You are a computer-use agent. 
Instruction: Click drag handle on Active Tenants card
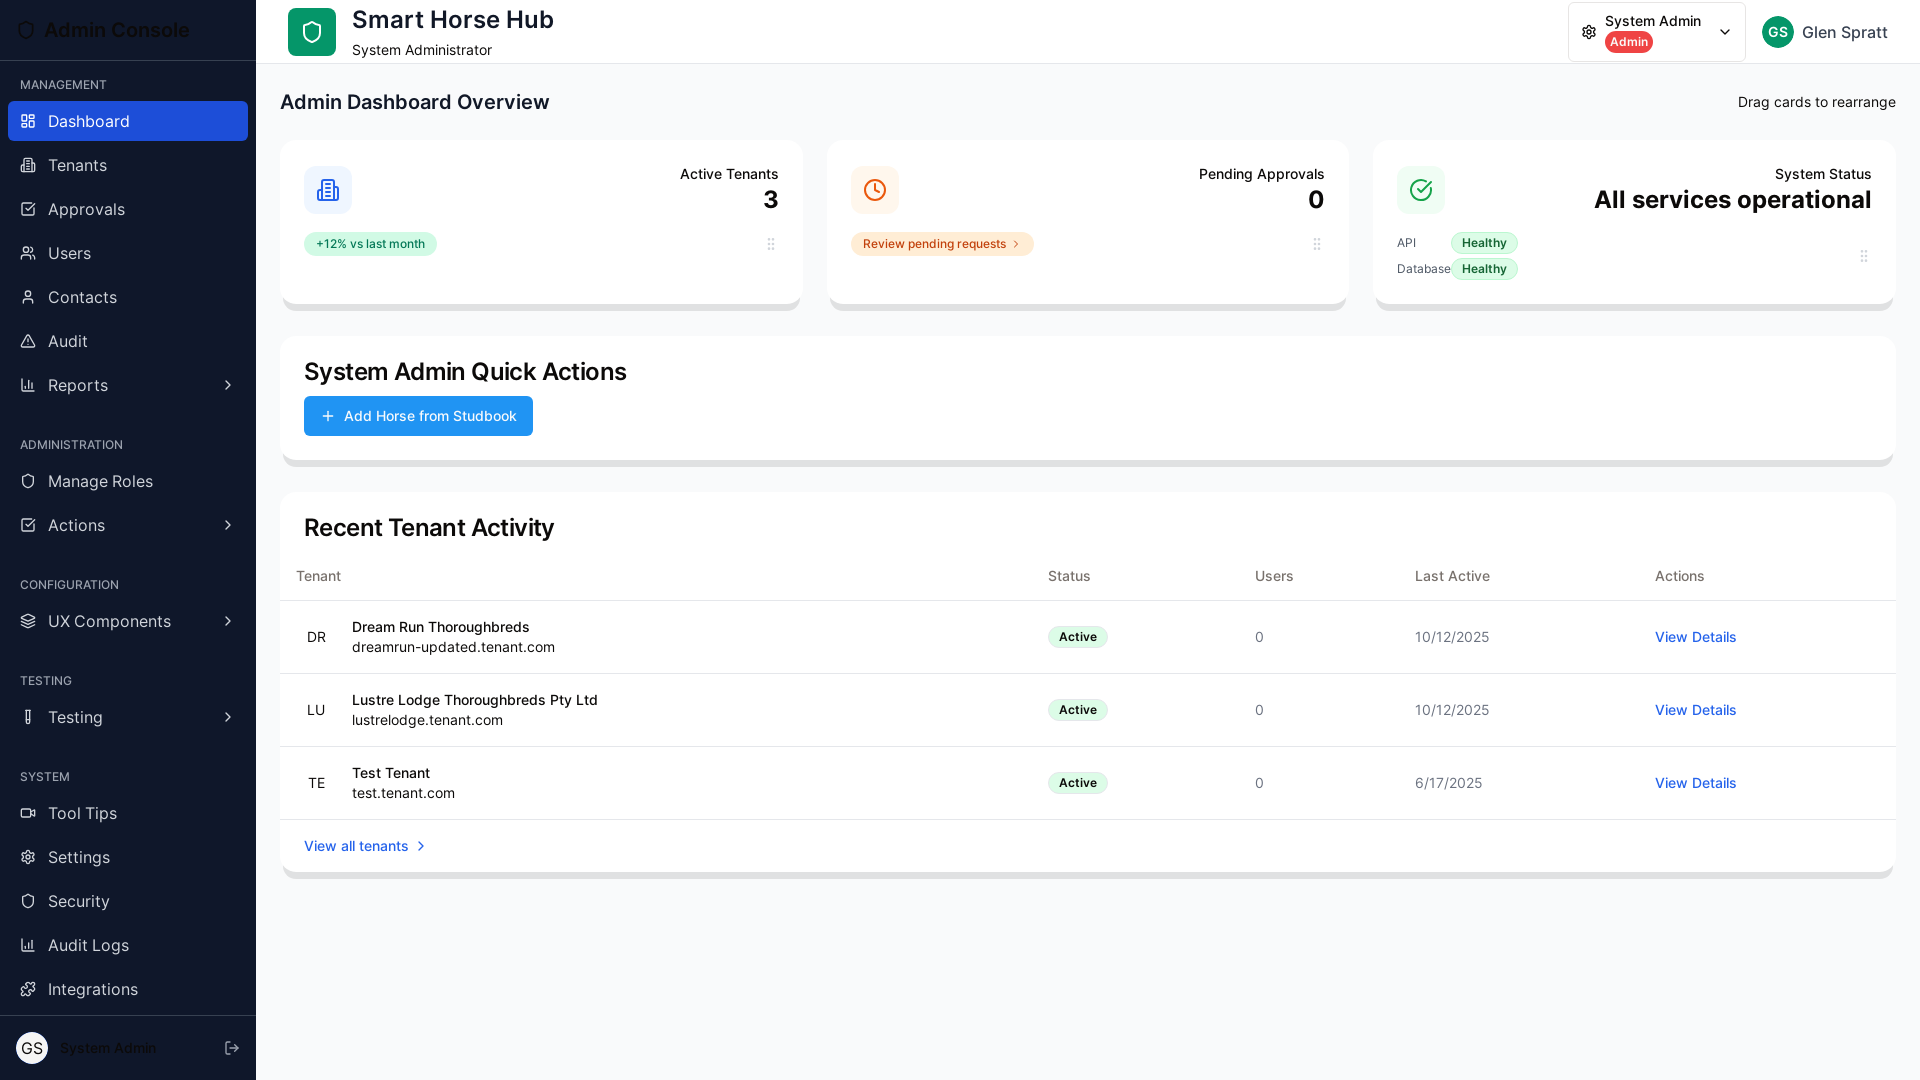[771, 244]
